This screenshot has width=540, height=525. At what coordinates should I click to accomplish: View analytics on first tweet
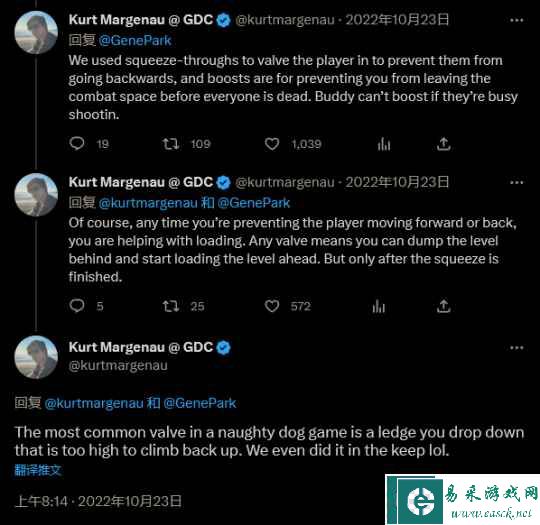pyautogui.click(x=384, y=144)
